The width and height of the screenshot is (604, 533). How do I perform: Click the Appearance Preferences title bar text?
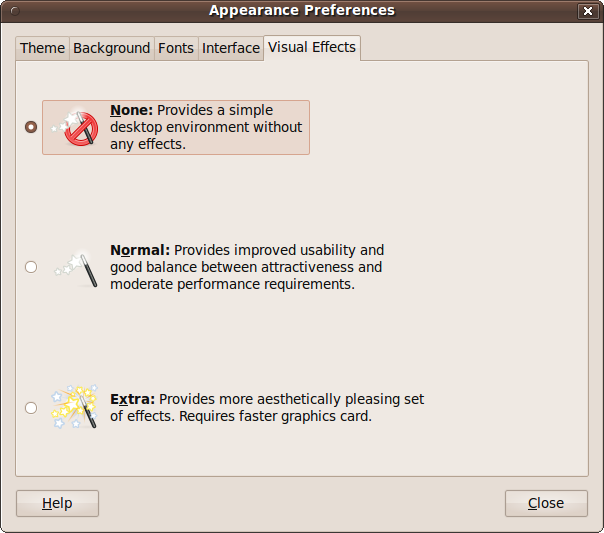point(301,11)
